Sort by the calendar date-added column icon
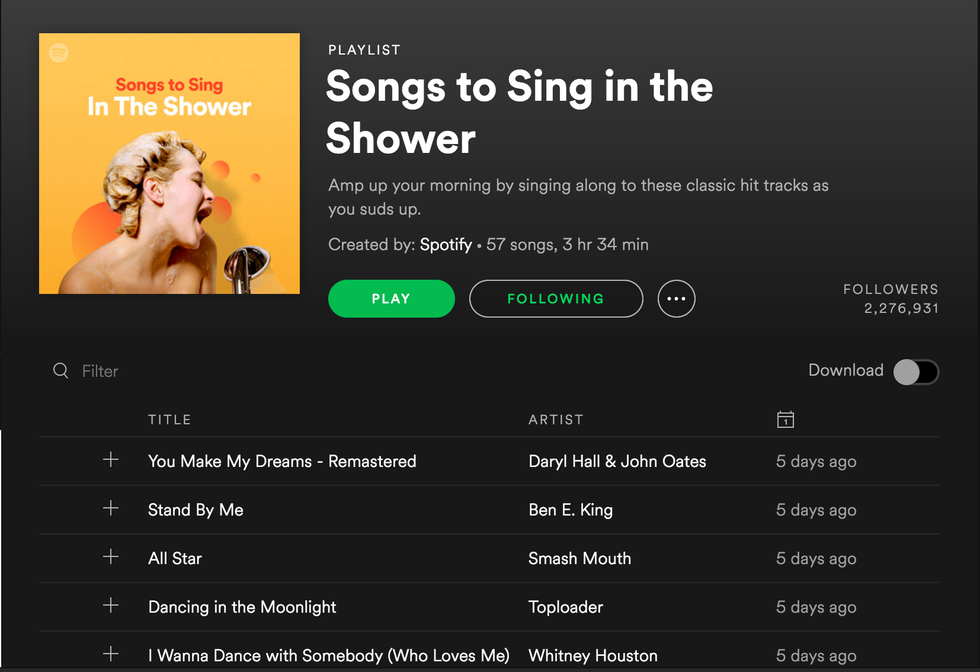This screenshot has height=672, width=980. point(785,420)
